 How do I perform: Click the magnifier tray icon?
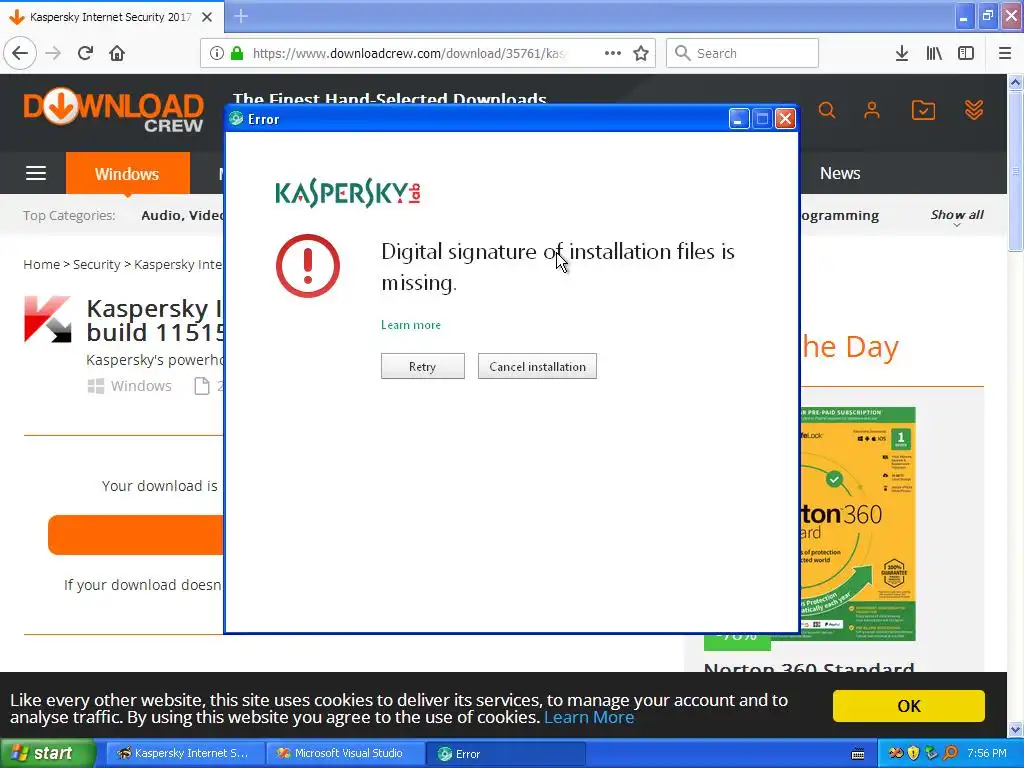point(950,754)
